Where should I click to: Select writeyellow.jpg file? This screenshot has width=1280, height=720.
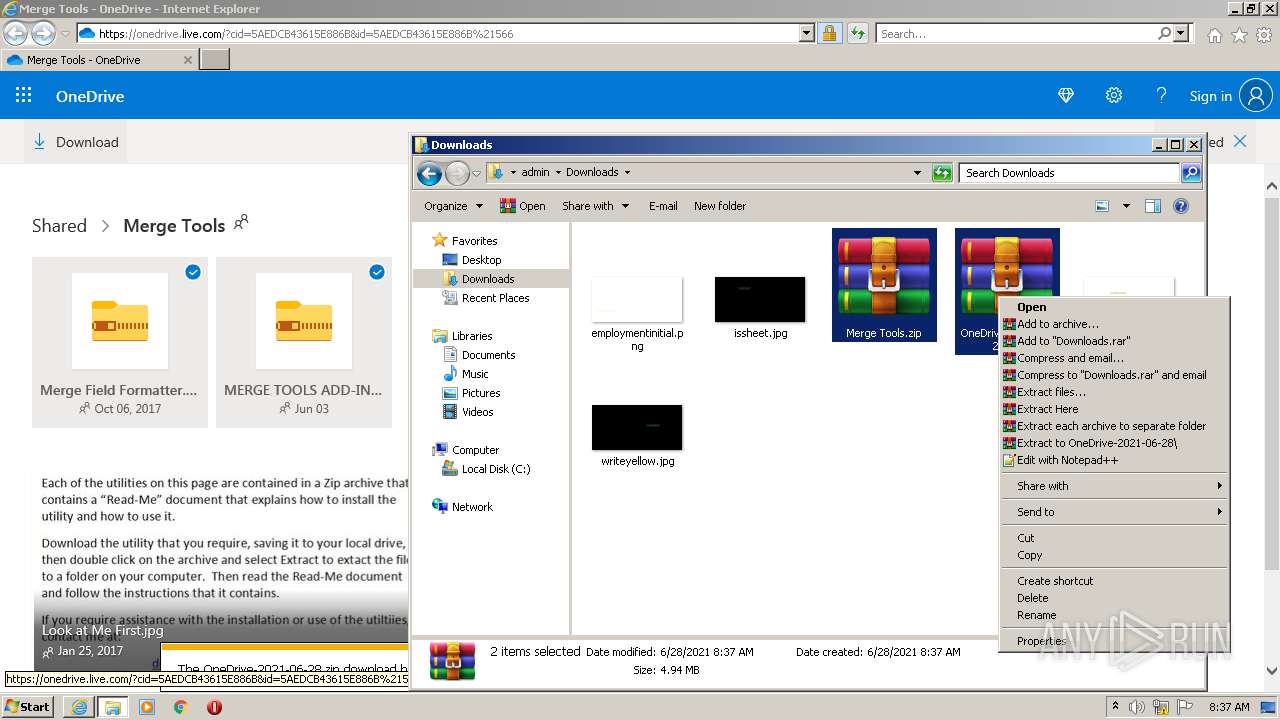[x=637, y=436]
